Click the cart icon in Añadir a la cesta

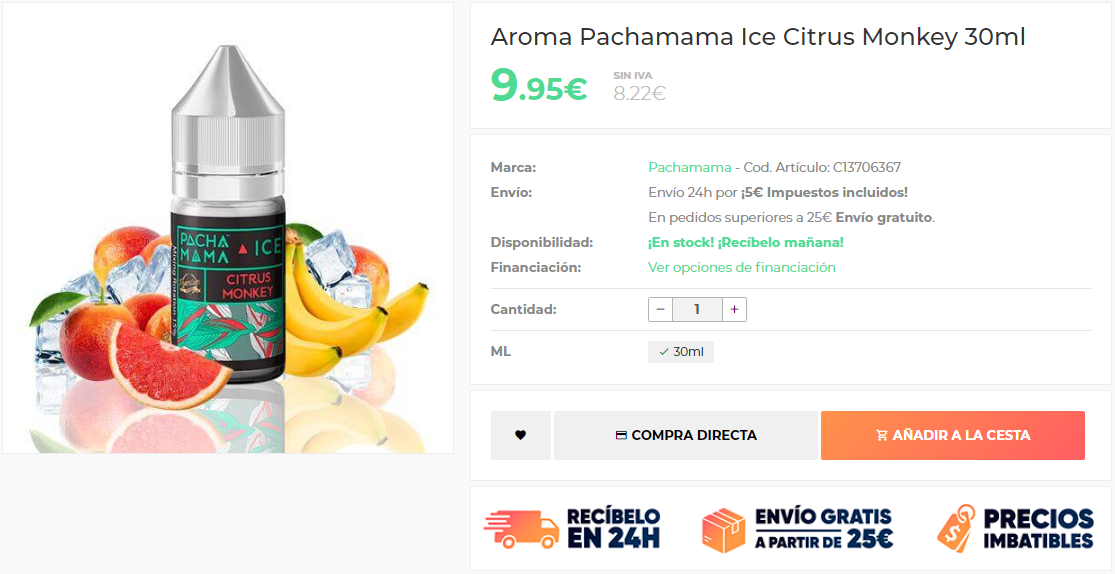coord(882,435)
